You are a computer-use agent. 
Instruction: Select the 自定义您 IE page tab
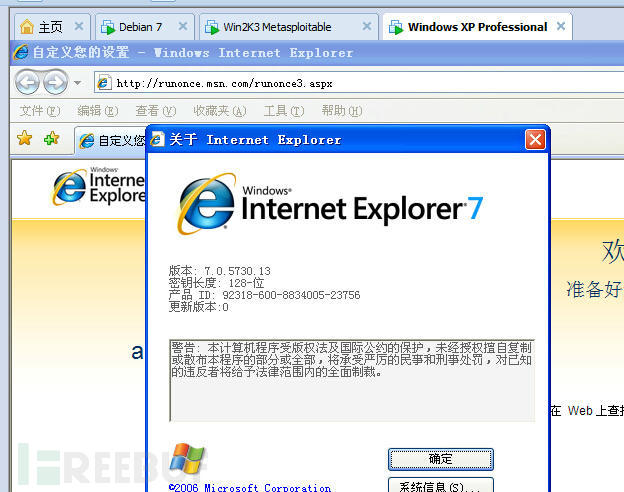tap(111, 141)
